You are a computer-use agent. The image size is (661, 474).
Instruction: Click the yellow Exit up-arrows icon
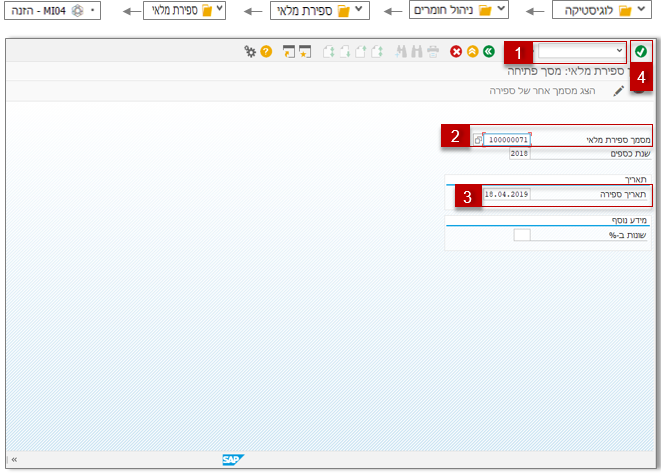tap(472, 51)
